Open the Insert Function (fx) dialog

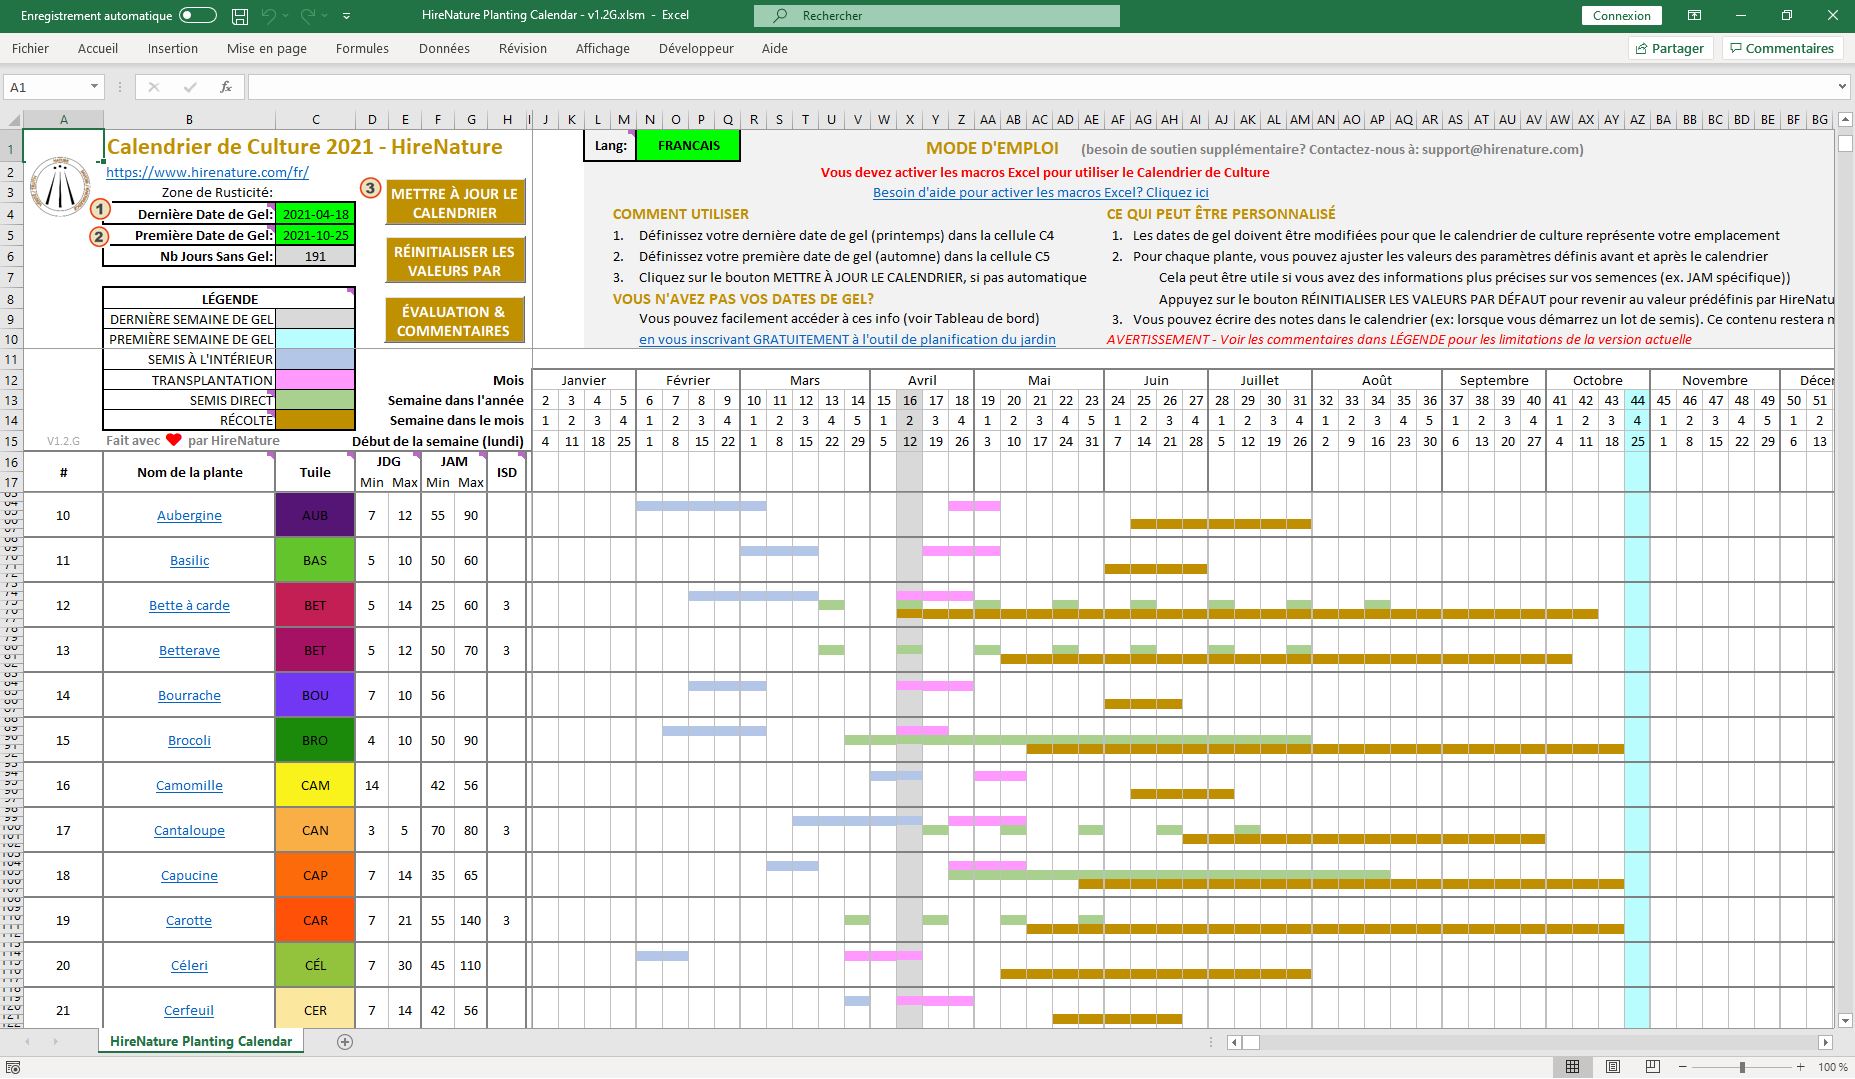coord(226,87)
